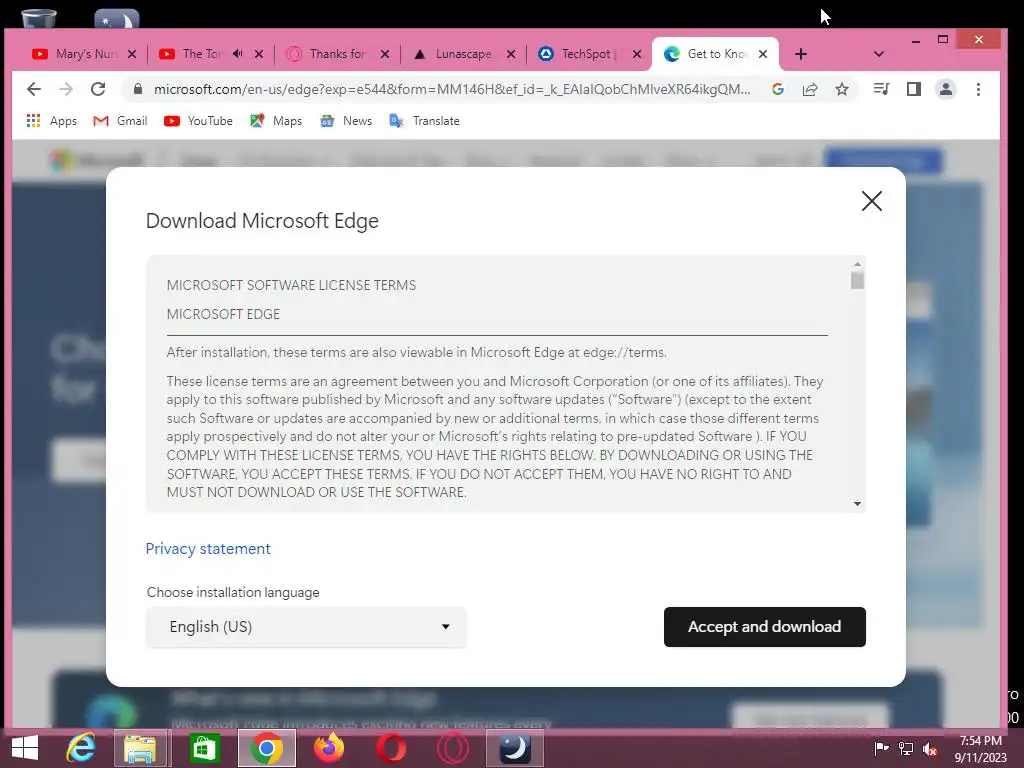Toggle the side panel icon
The height and width of the screenshot is (768, 1024).
(x=914, y=89)
